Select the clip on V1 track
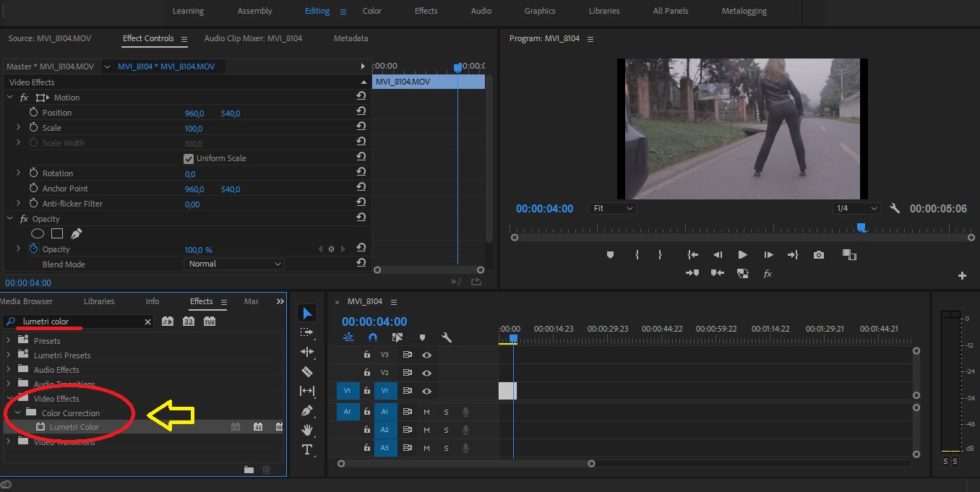Screen dimensions: 980x492 click(x=508, y=391)
